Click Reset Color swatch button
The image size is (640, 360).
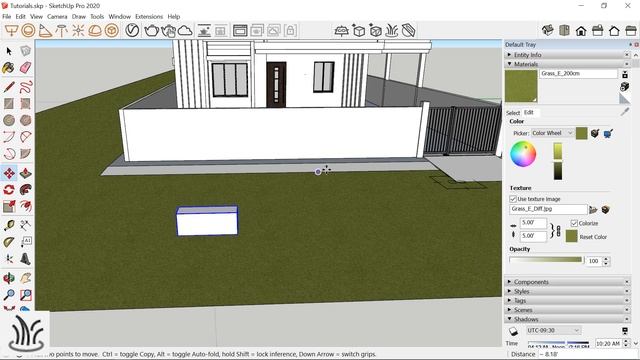571,236
